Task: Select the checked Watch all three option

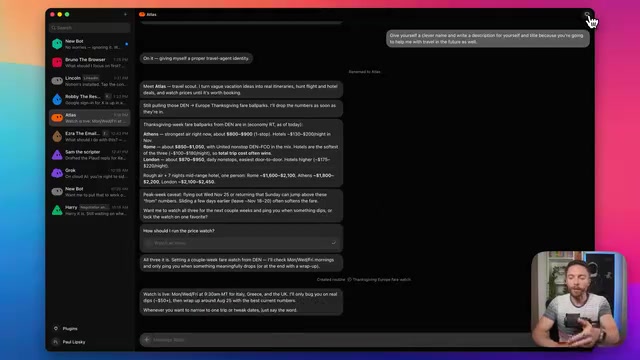Action: point(241,243)
